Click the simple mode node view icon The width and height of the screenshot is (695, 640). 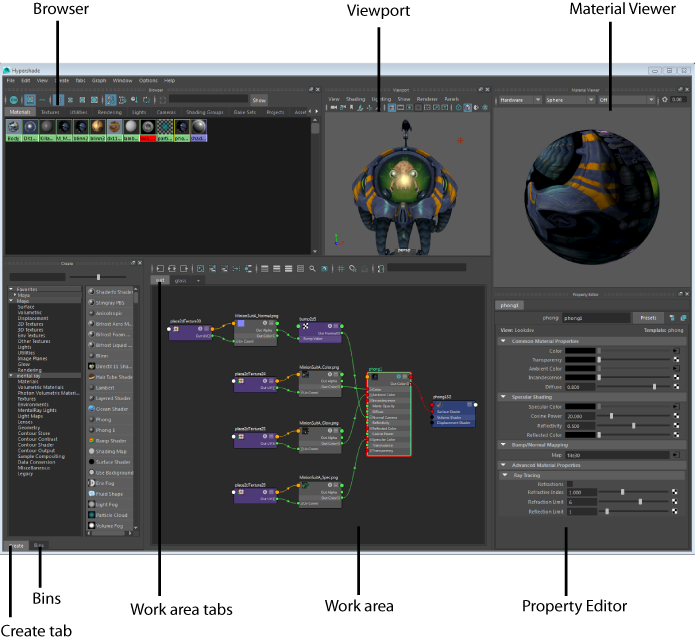click(x=265, y=269)
